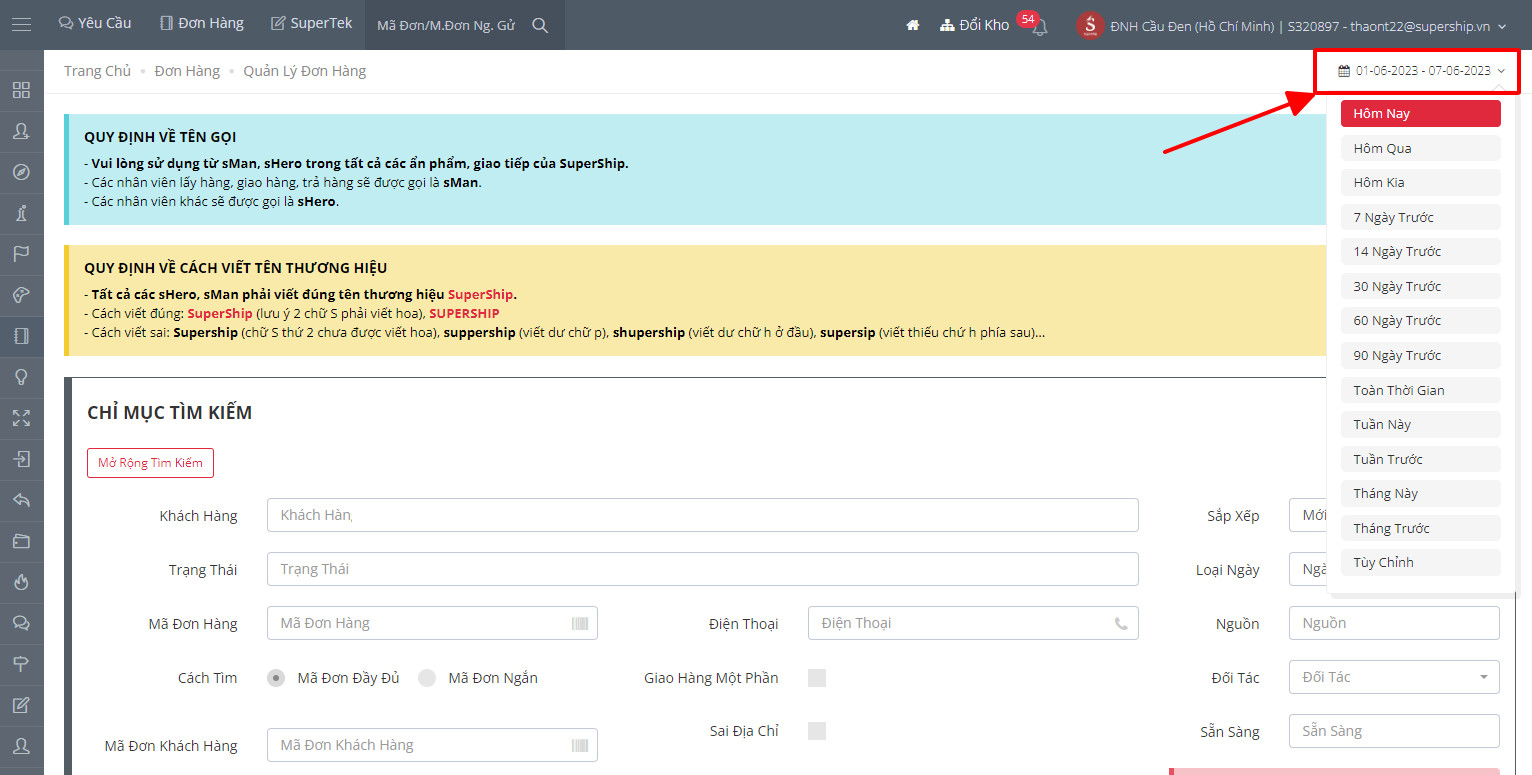
Task: Choose Tuần Này in the date list
Action: coord(1420,424)
